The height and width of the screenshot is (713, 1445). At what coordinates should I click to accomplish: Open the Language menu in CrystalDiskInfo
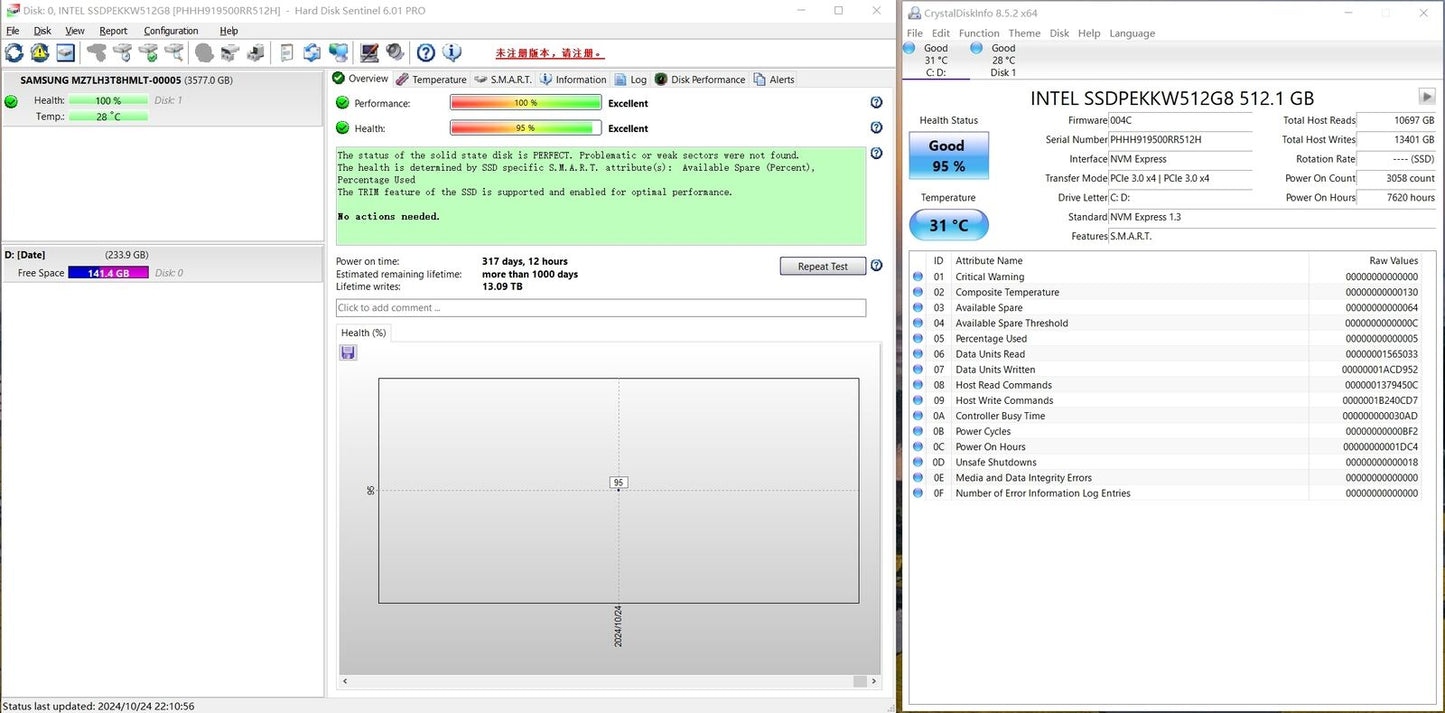pos(1132,33)
